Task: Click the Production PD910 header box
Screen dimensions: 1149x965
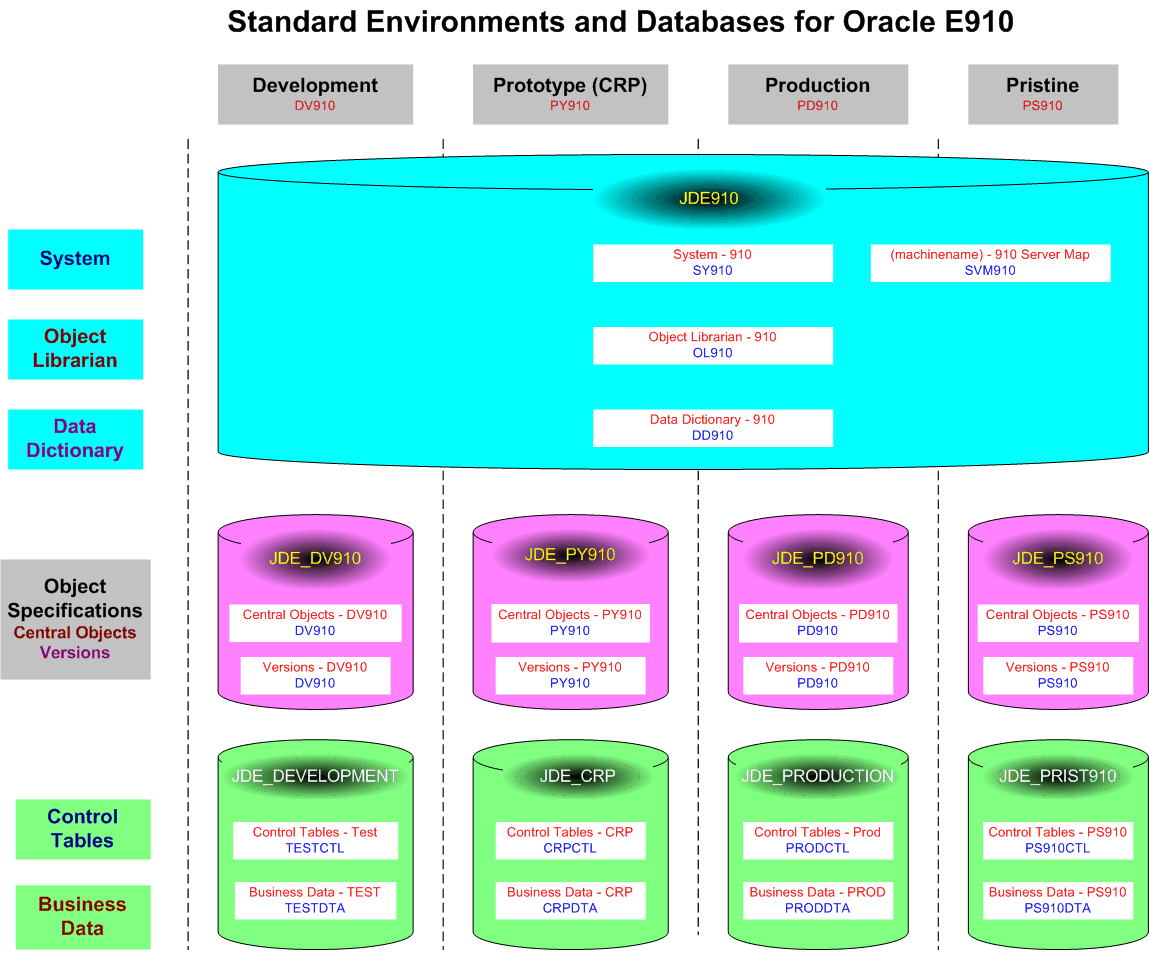Action: (818, 95)
